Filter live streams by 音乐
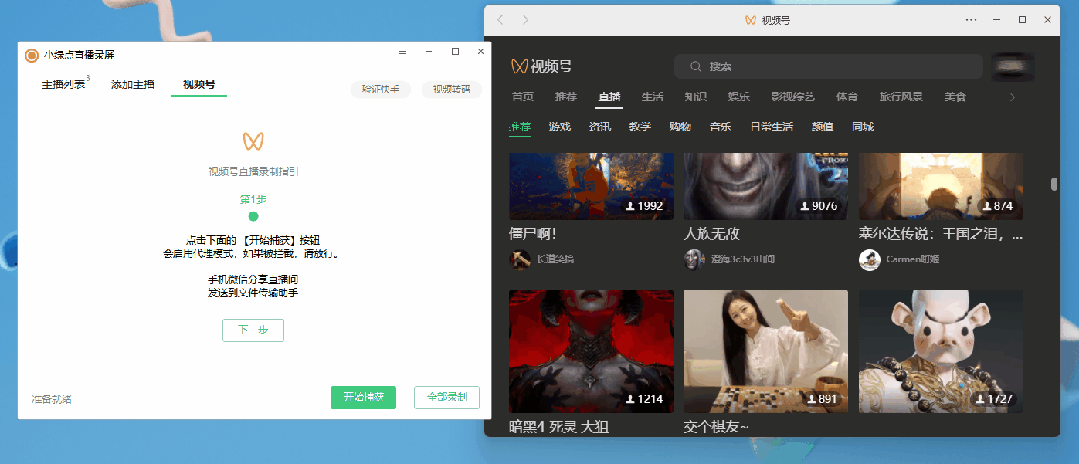This screenshot has height=464, width=1079. coord(720,127)
